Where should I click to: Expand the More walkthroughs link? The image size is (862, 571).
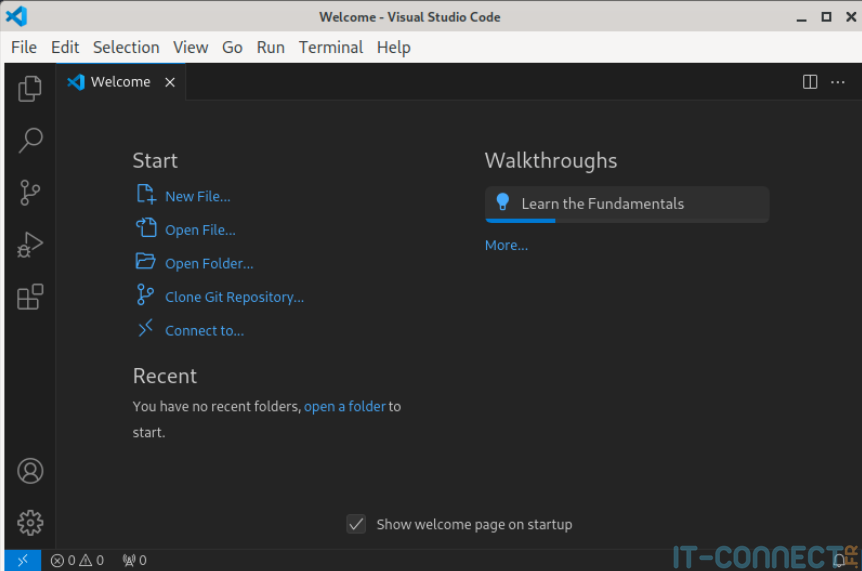(x=506, y=245)
